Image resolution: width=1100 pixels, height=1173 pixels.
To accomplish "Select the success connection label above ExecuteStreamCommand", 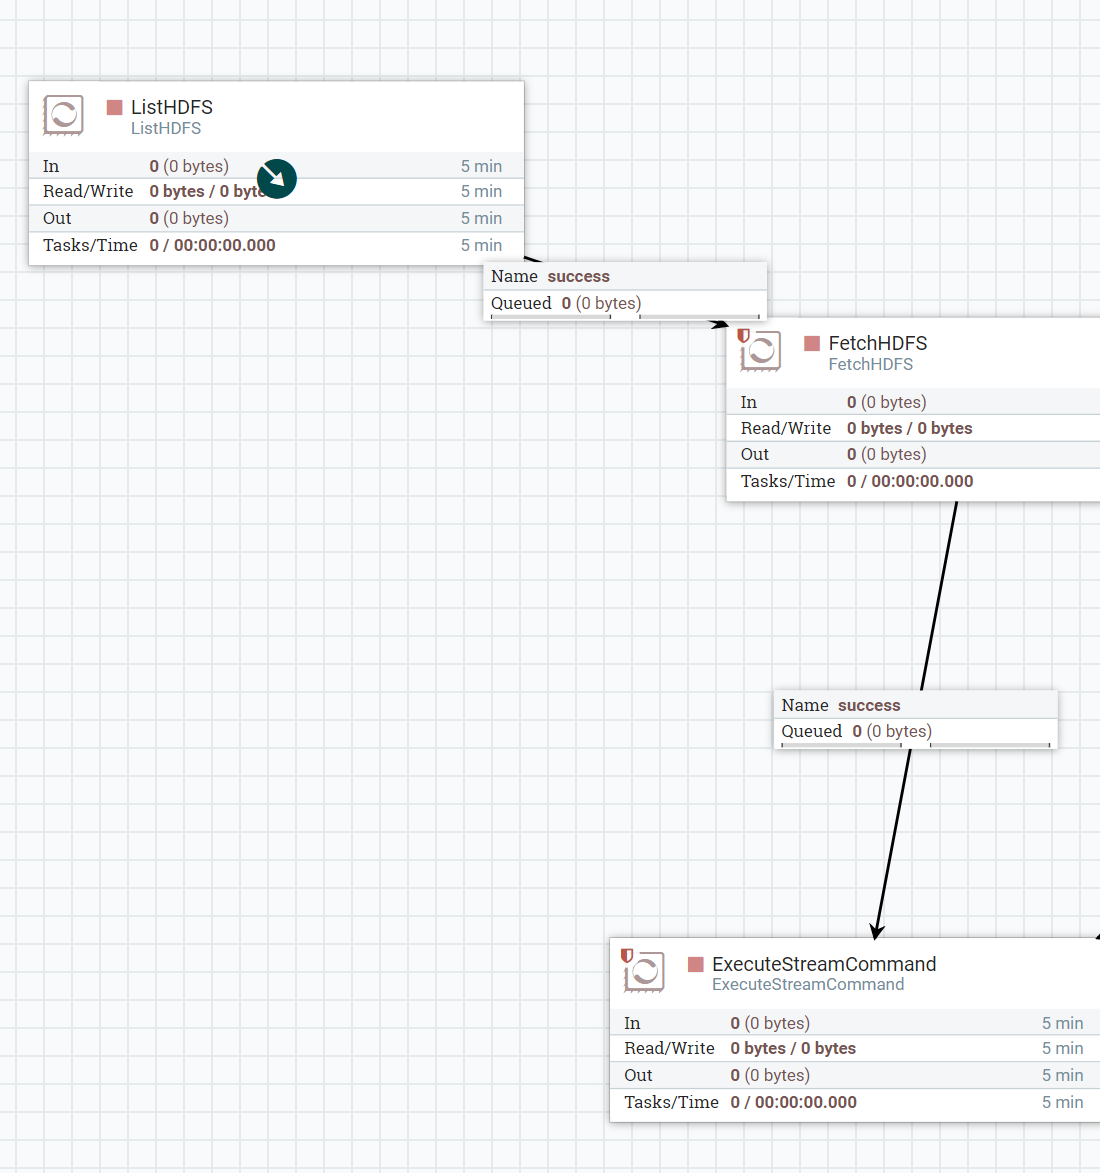I will pos(869,705).
